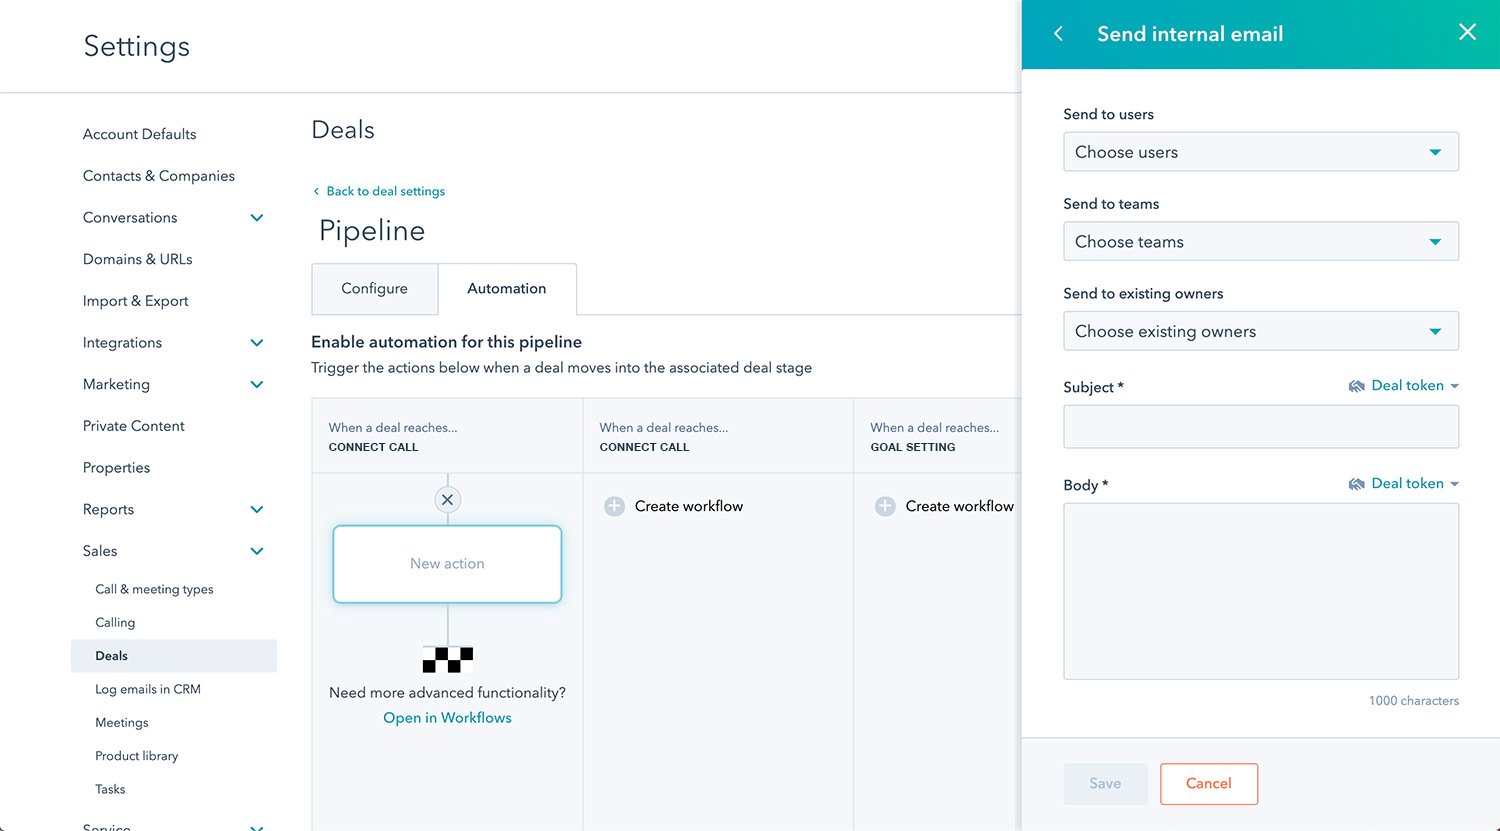Switch to the Configure tab
The width and height of the screenshot is (1500, 831).
click(374, 289)
